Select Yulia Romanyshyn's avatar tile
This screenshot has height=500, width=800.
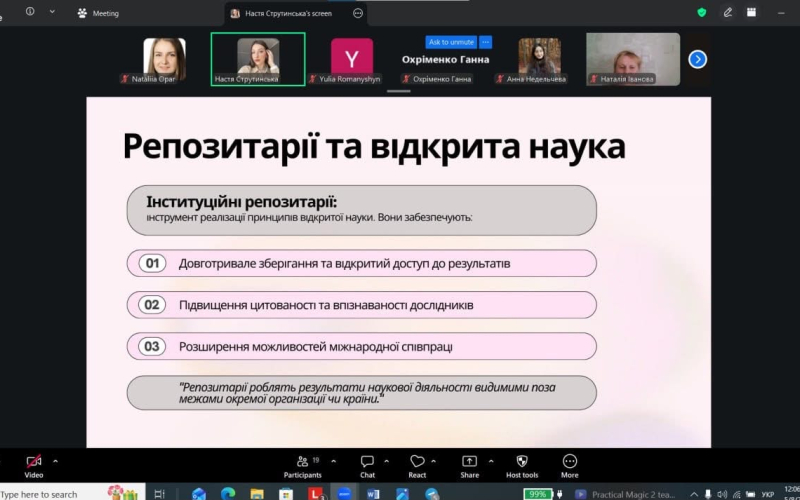click(352, 60)
